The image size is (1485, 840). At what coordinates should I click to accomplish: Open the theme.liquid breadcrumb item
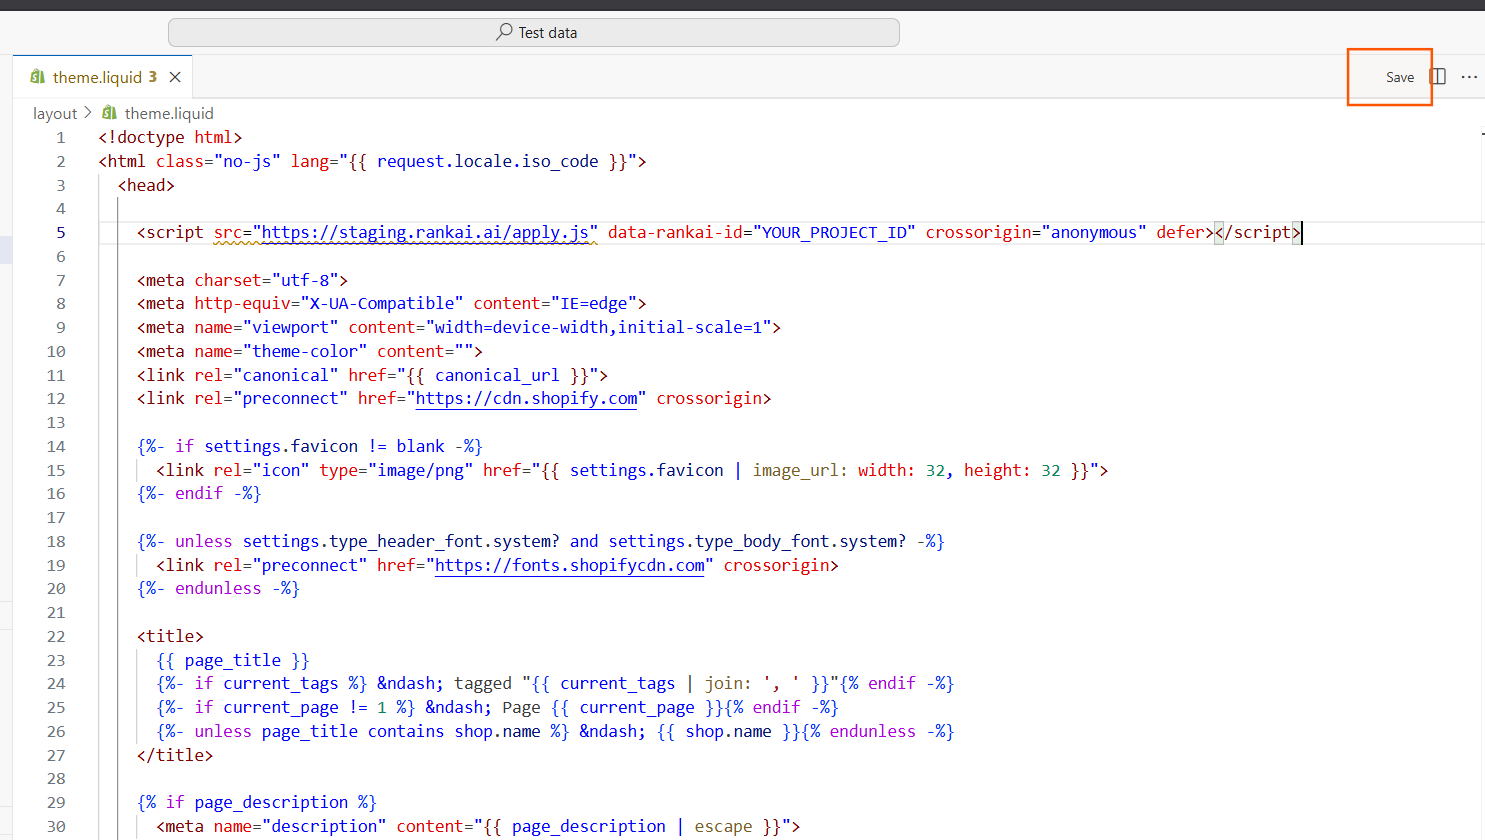pyautogui.click(x=169, y=114)
